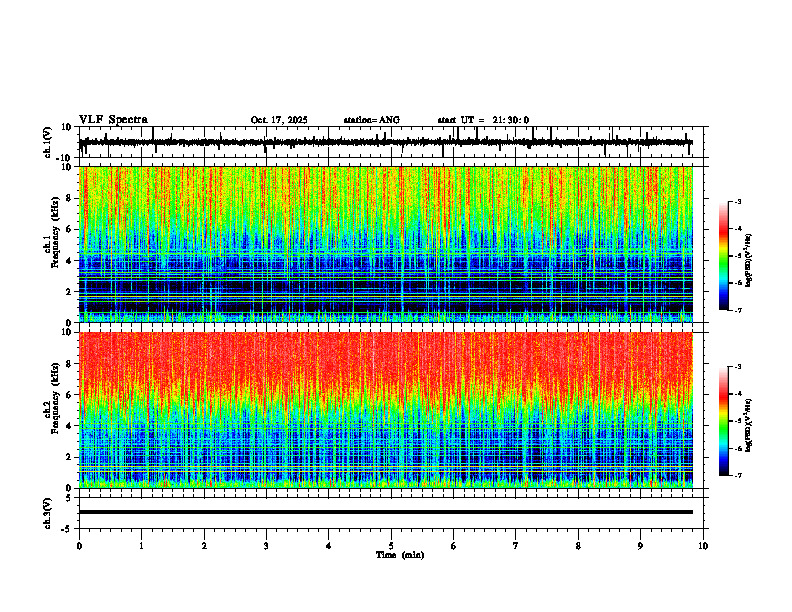Click the "6" kHz tick on ch.2 spectrogram
Screen dimensions: 792x612
click(69, 395)
